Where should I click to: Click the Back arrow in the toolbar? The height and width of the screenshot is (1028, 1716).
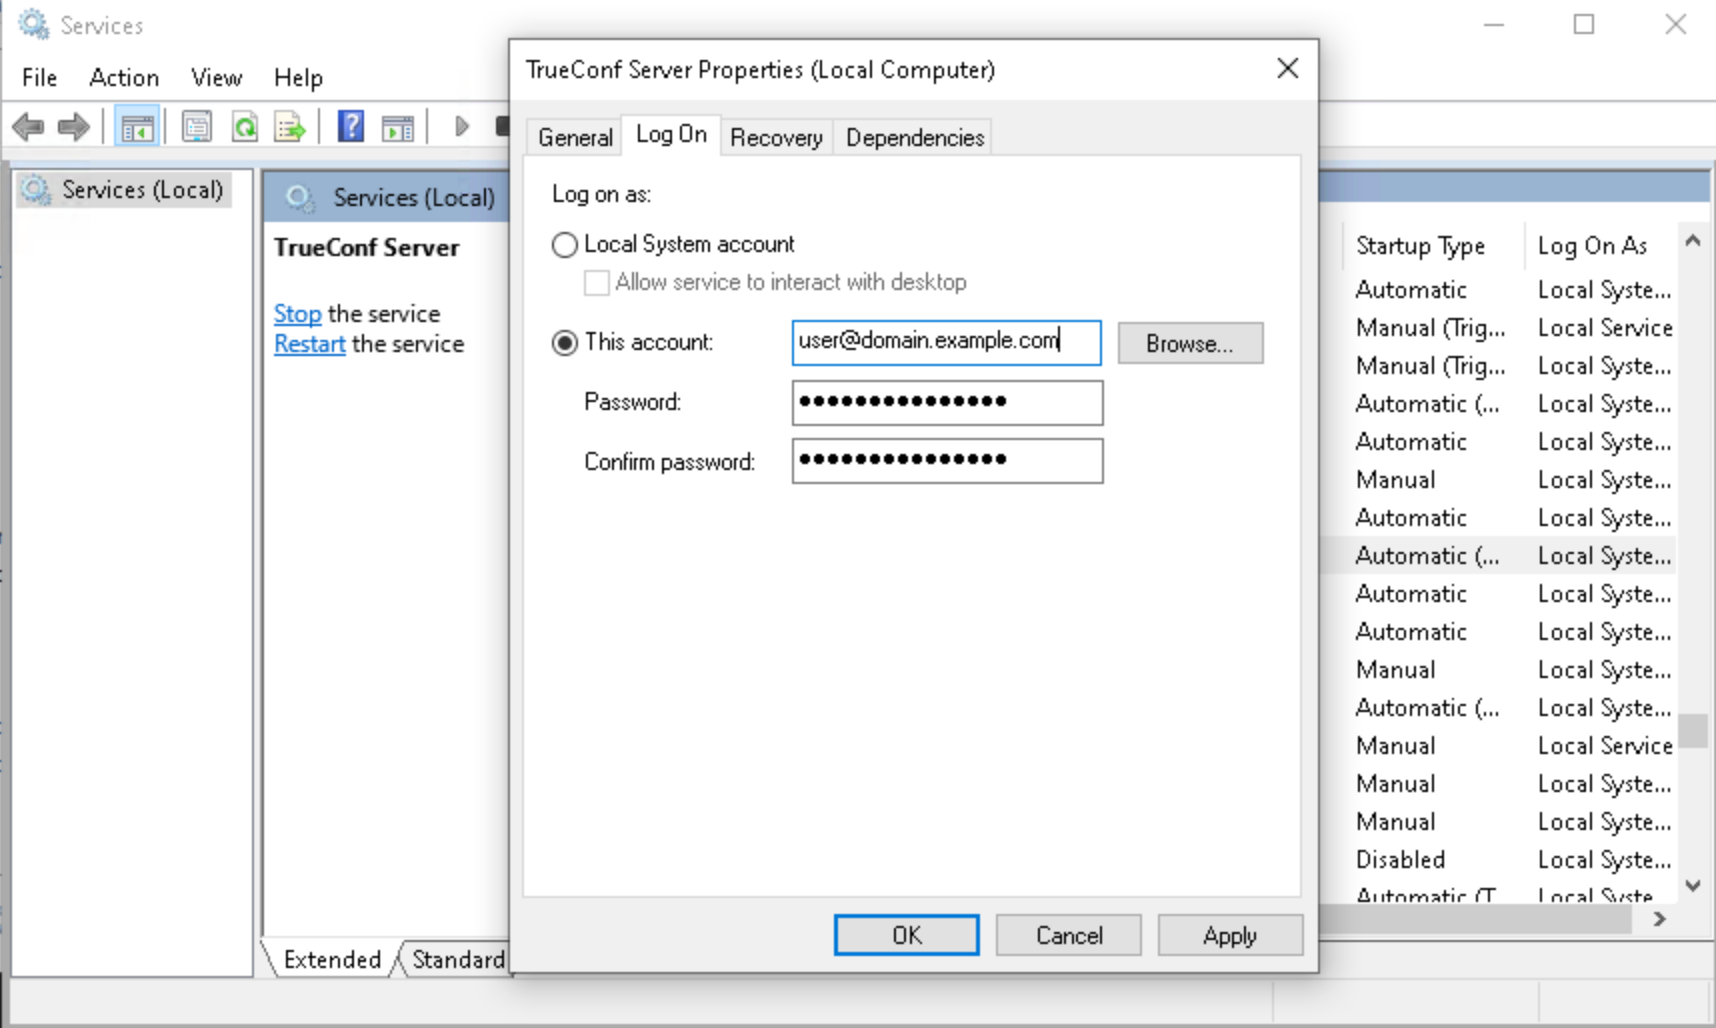[28, 127]
